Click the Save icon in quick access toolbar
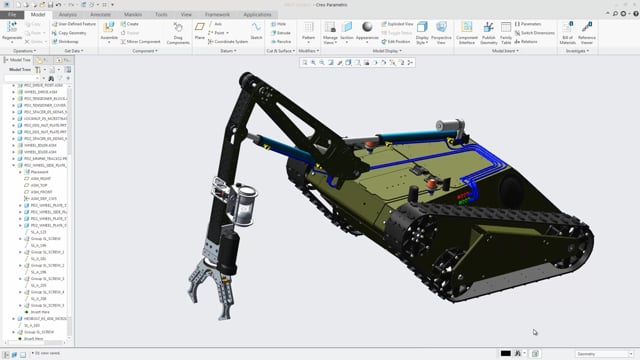This screenshot has height=360, width=640. [x=50, y=4]
